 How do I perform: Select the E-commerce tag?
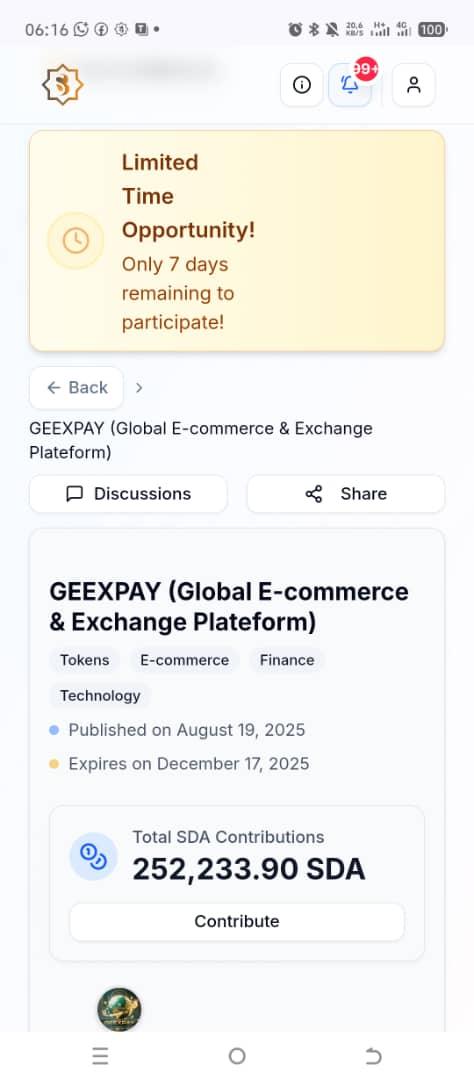click(185, 660)
